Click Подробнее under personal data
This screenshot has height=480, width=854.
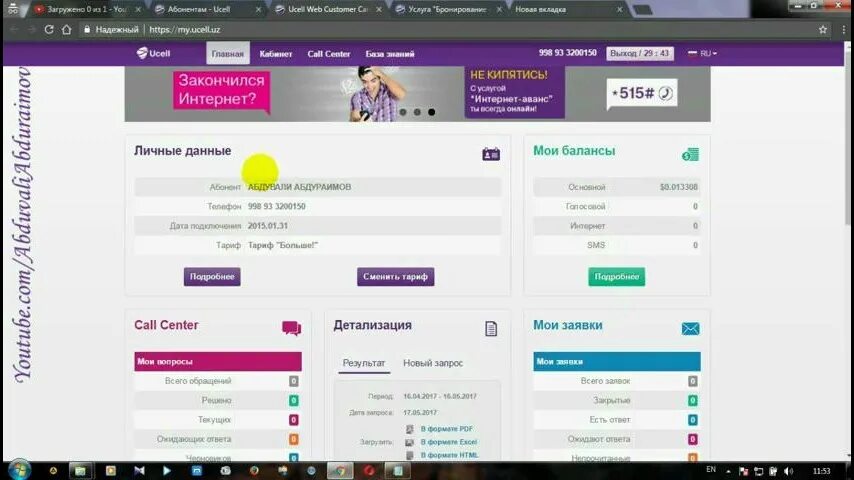click(212, 276)
